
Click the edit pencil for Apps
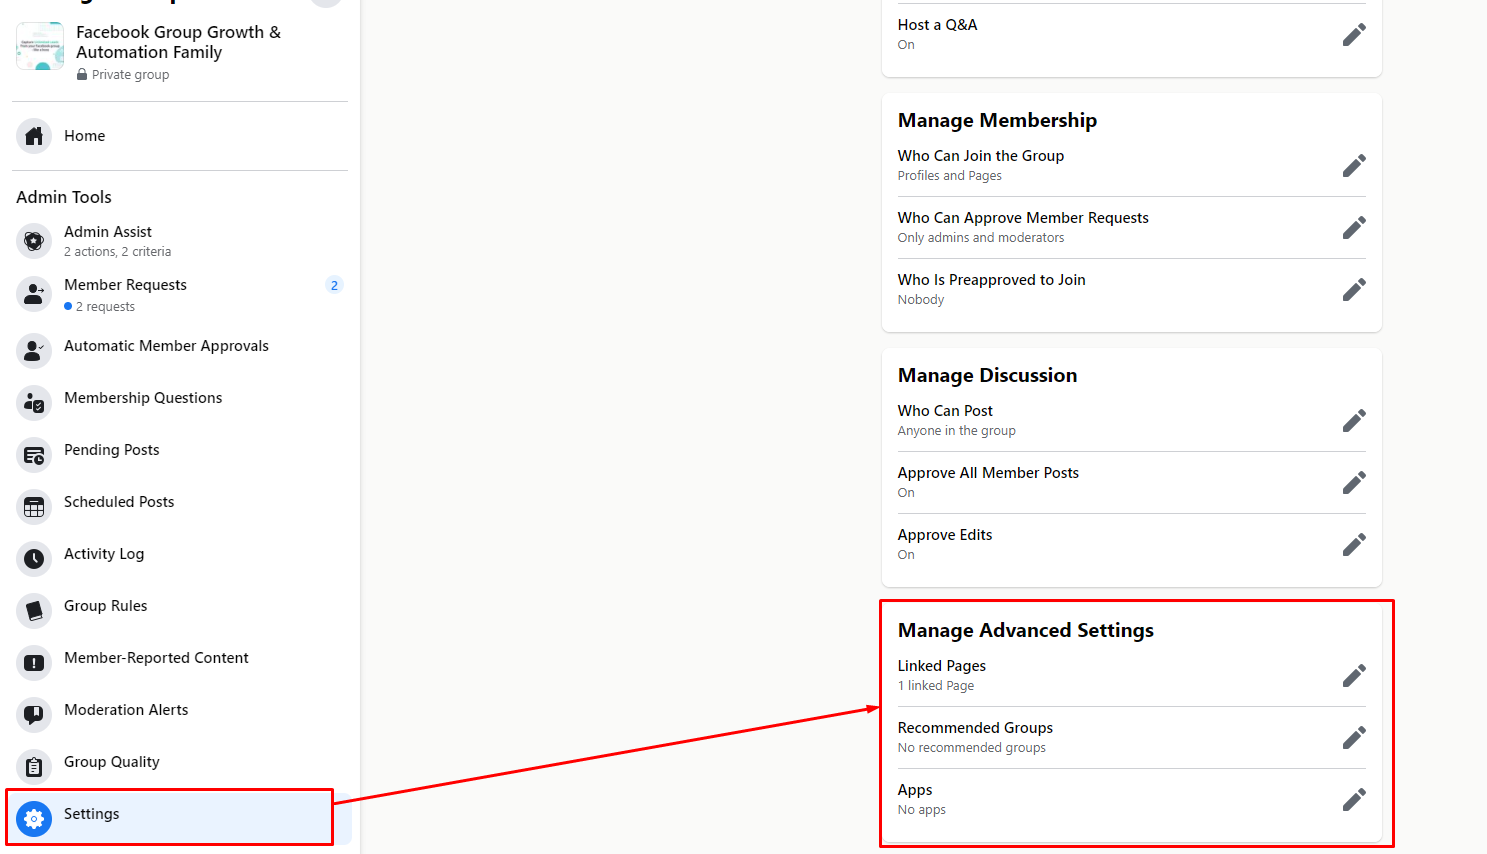click(1354, 800)
